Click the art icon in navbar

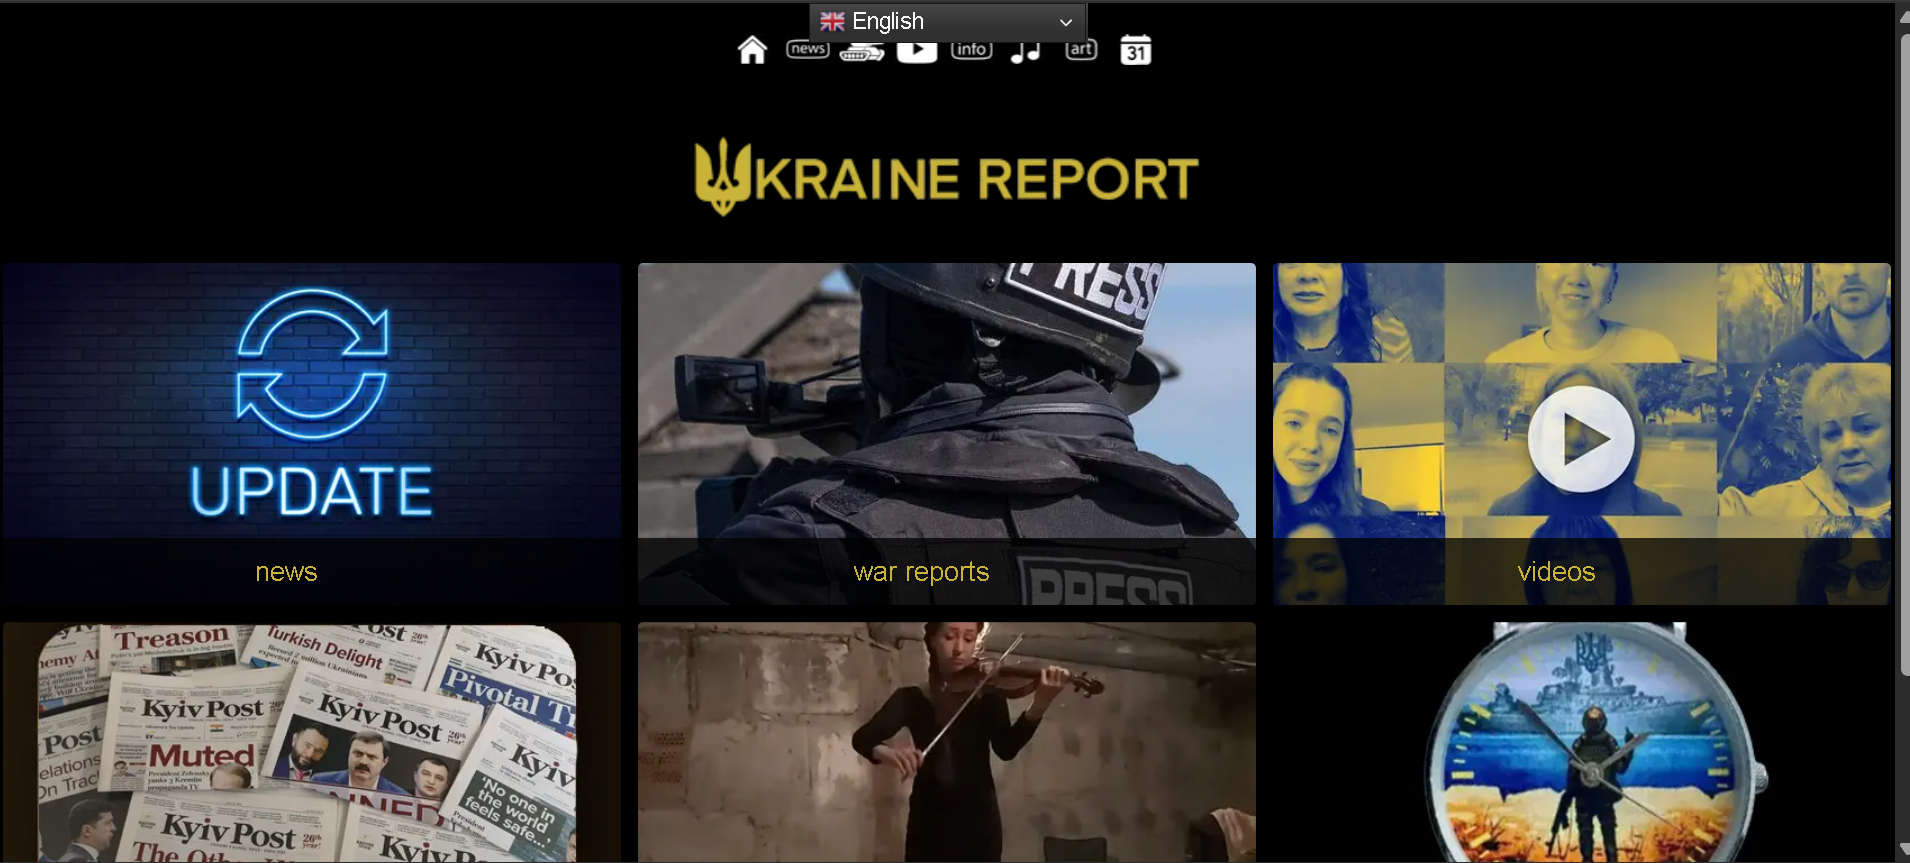click(x=1081, y=50)
